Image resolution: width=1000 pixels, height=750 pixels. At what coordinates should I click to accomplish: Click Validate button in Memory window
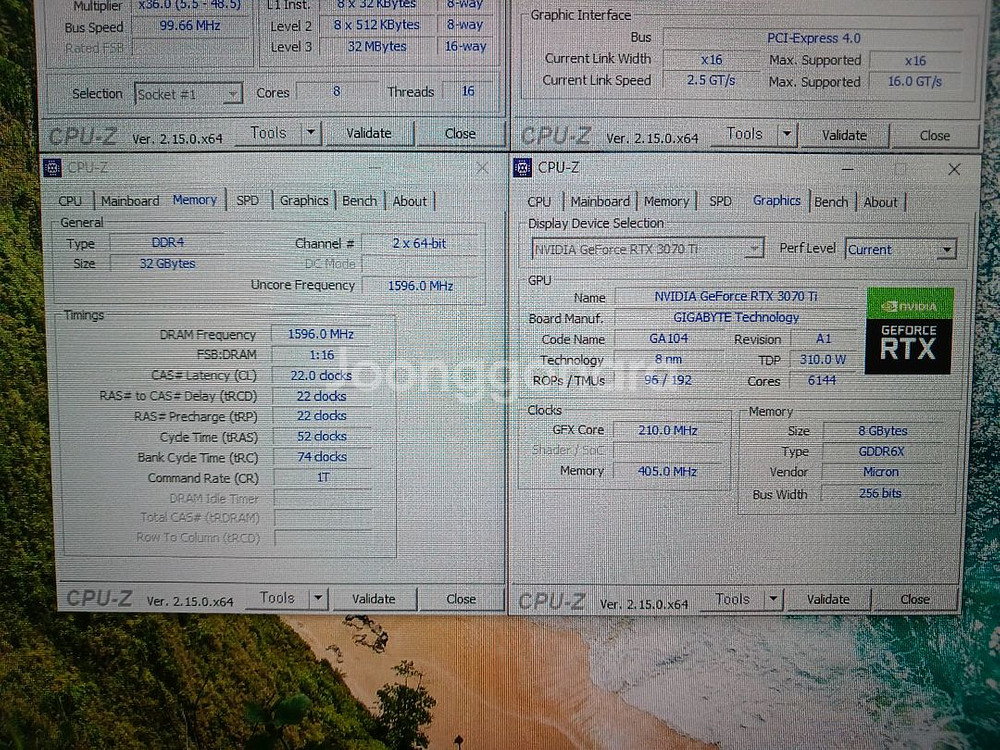pos(373,599)
